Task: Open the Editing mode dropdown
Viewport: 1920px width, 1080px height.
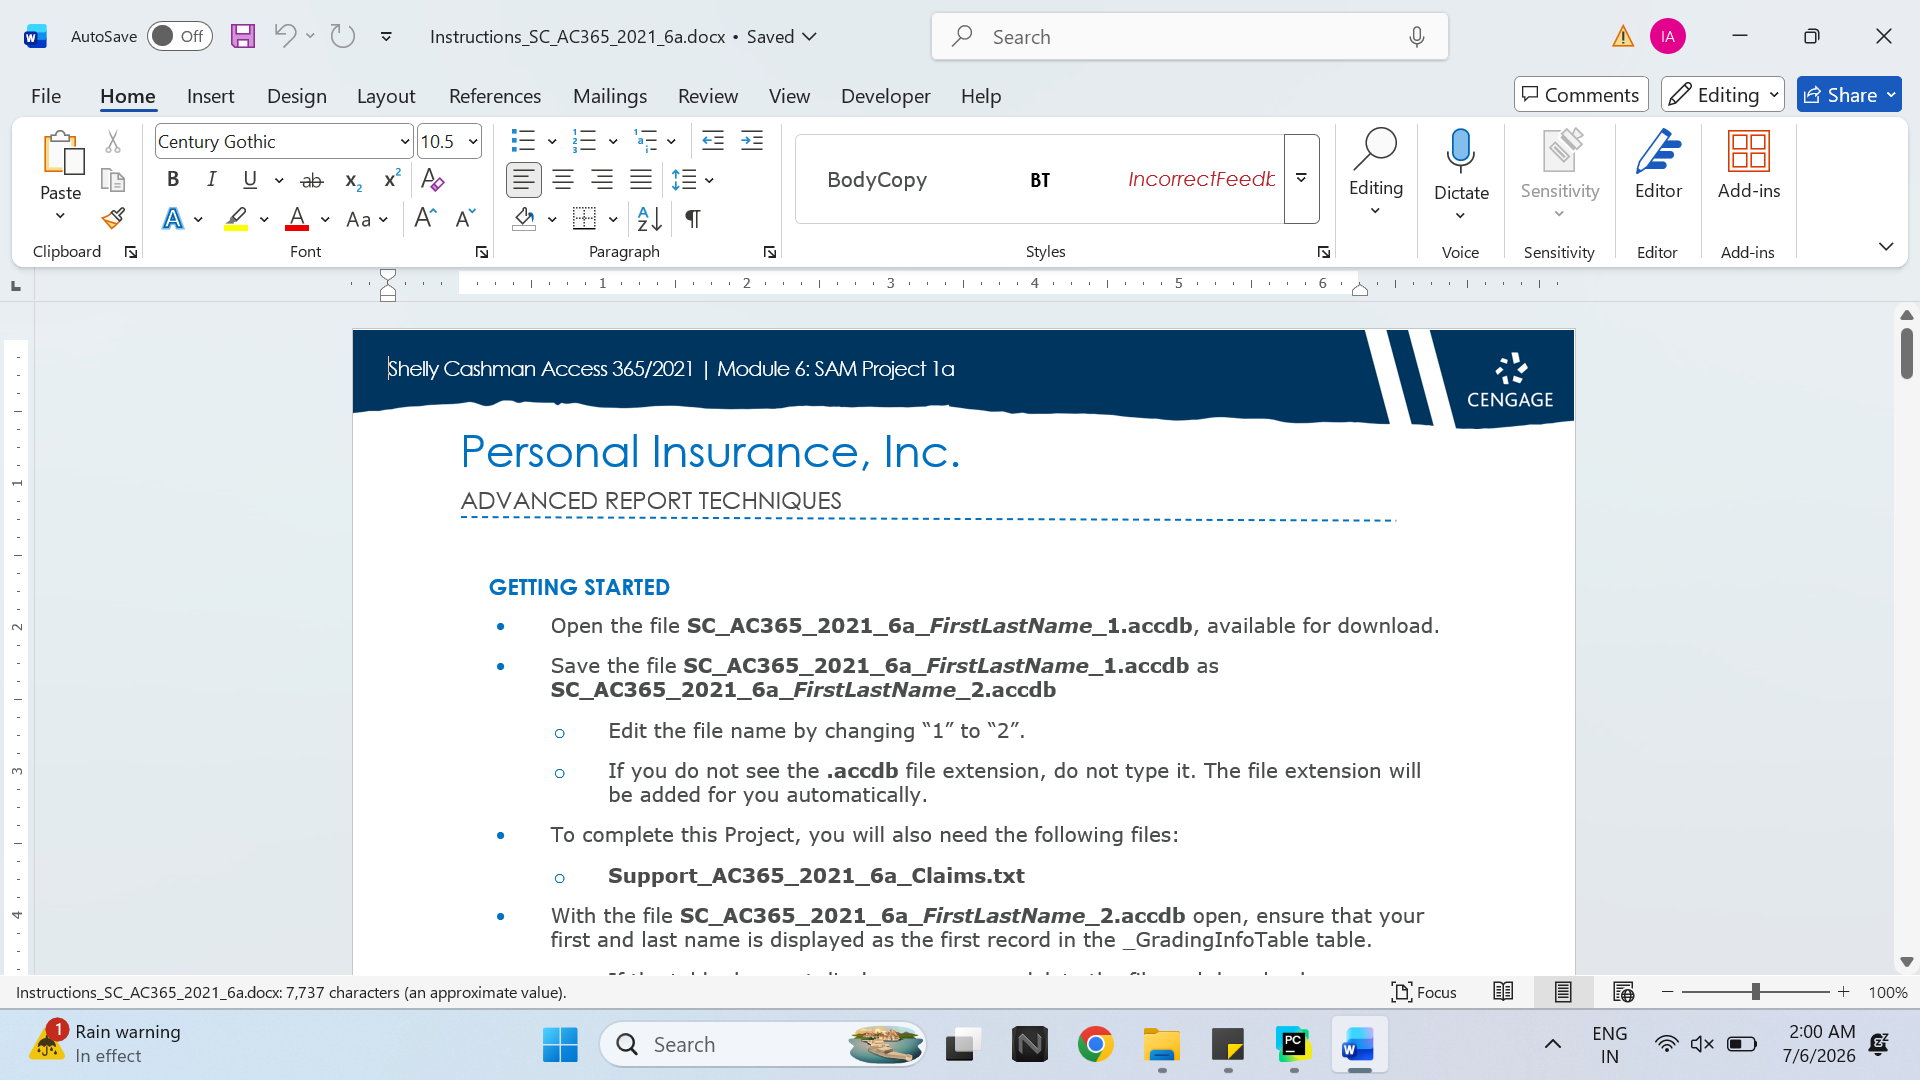Action: (x=1723, y=95)
